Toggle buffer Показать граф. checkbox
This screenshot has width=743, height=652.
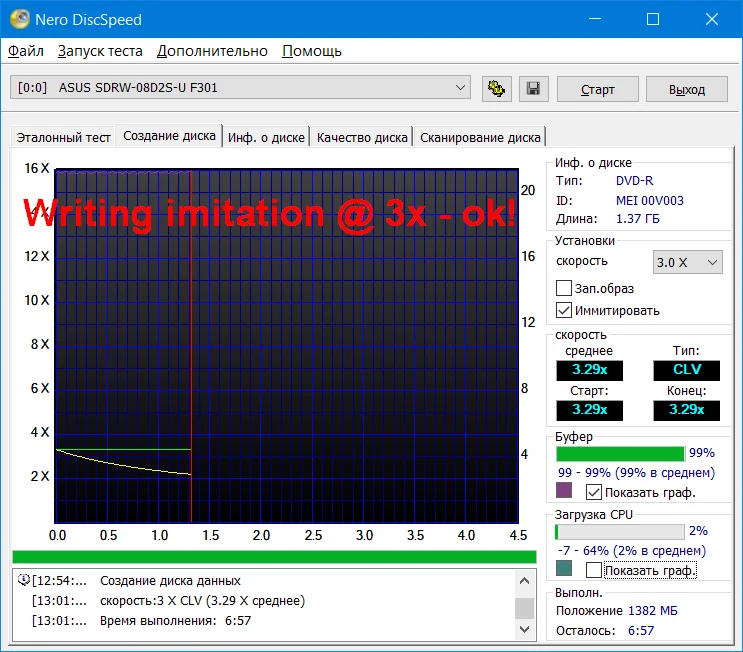pyautogui.click(x=594, y=492)
